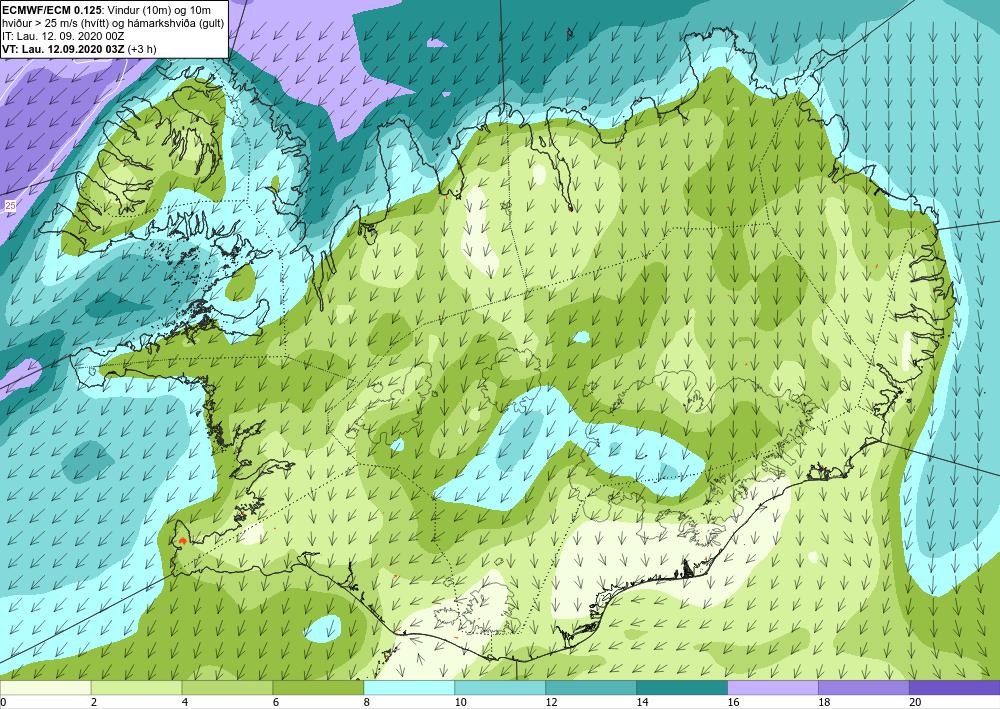Click the '20' legend scale label
Viewport: 1000px width, 709px height.
click(x=915, y=702)
